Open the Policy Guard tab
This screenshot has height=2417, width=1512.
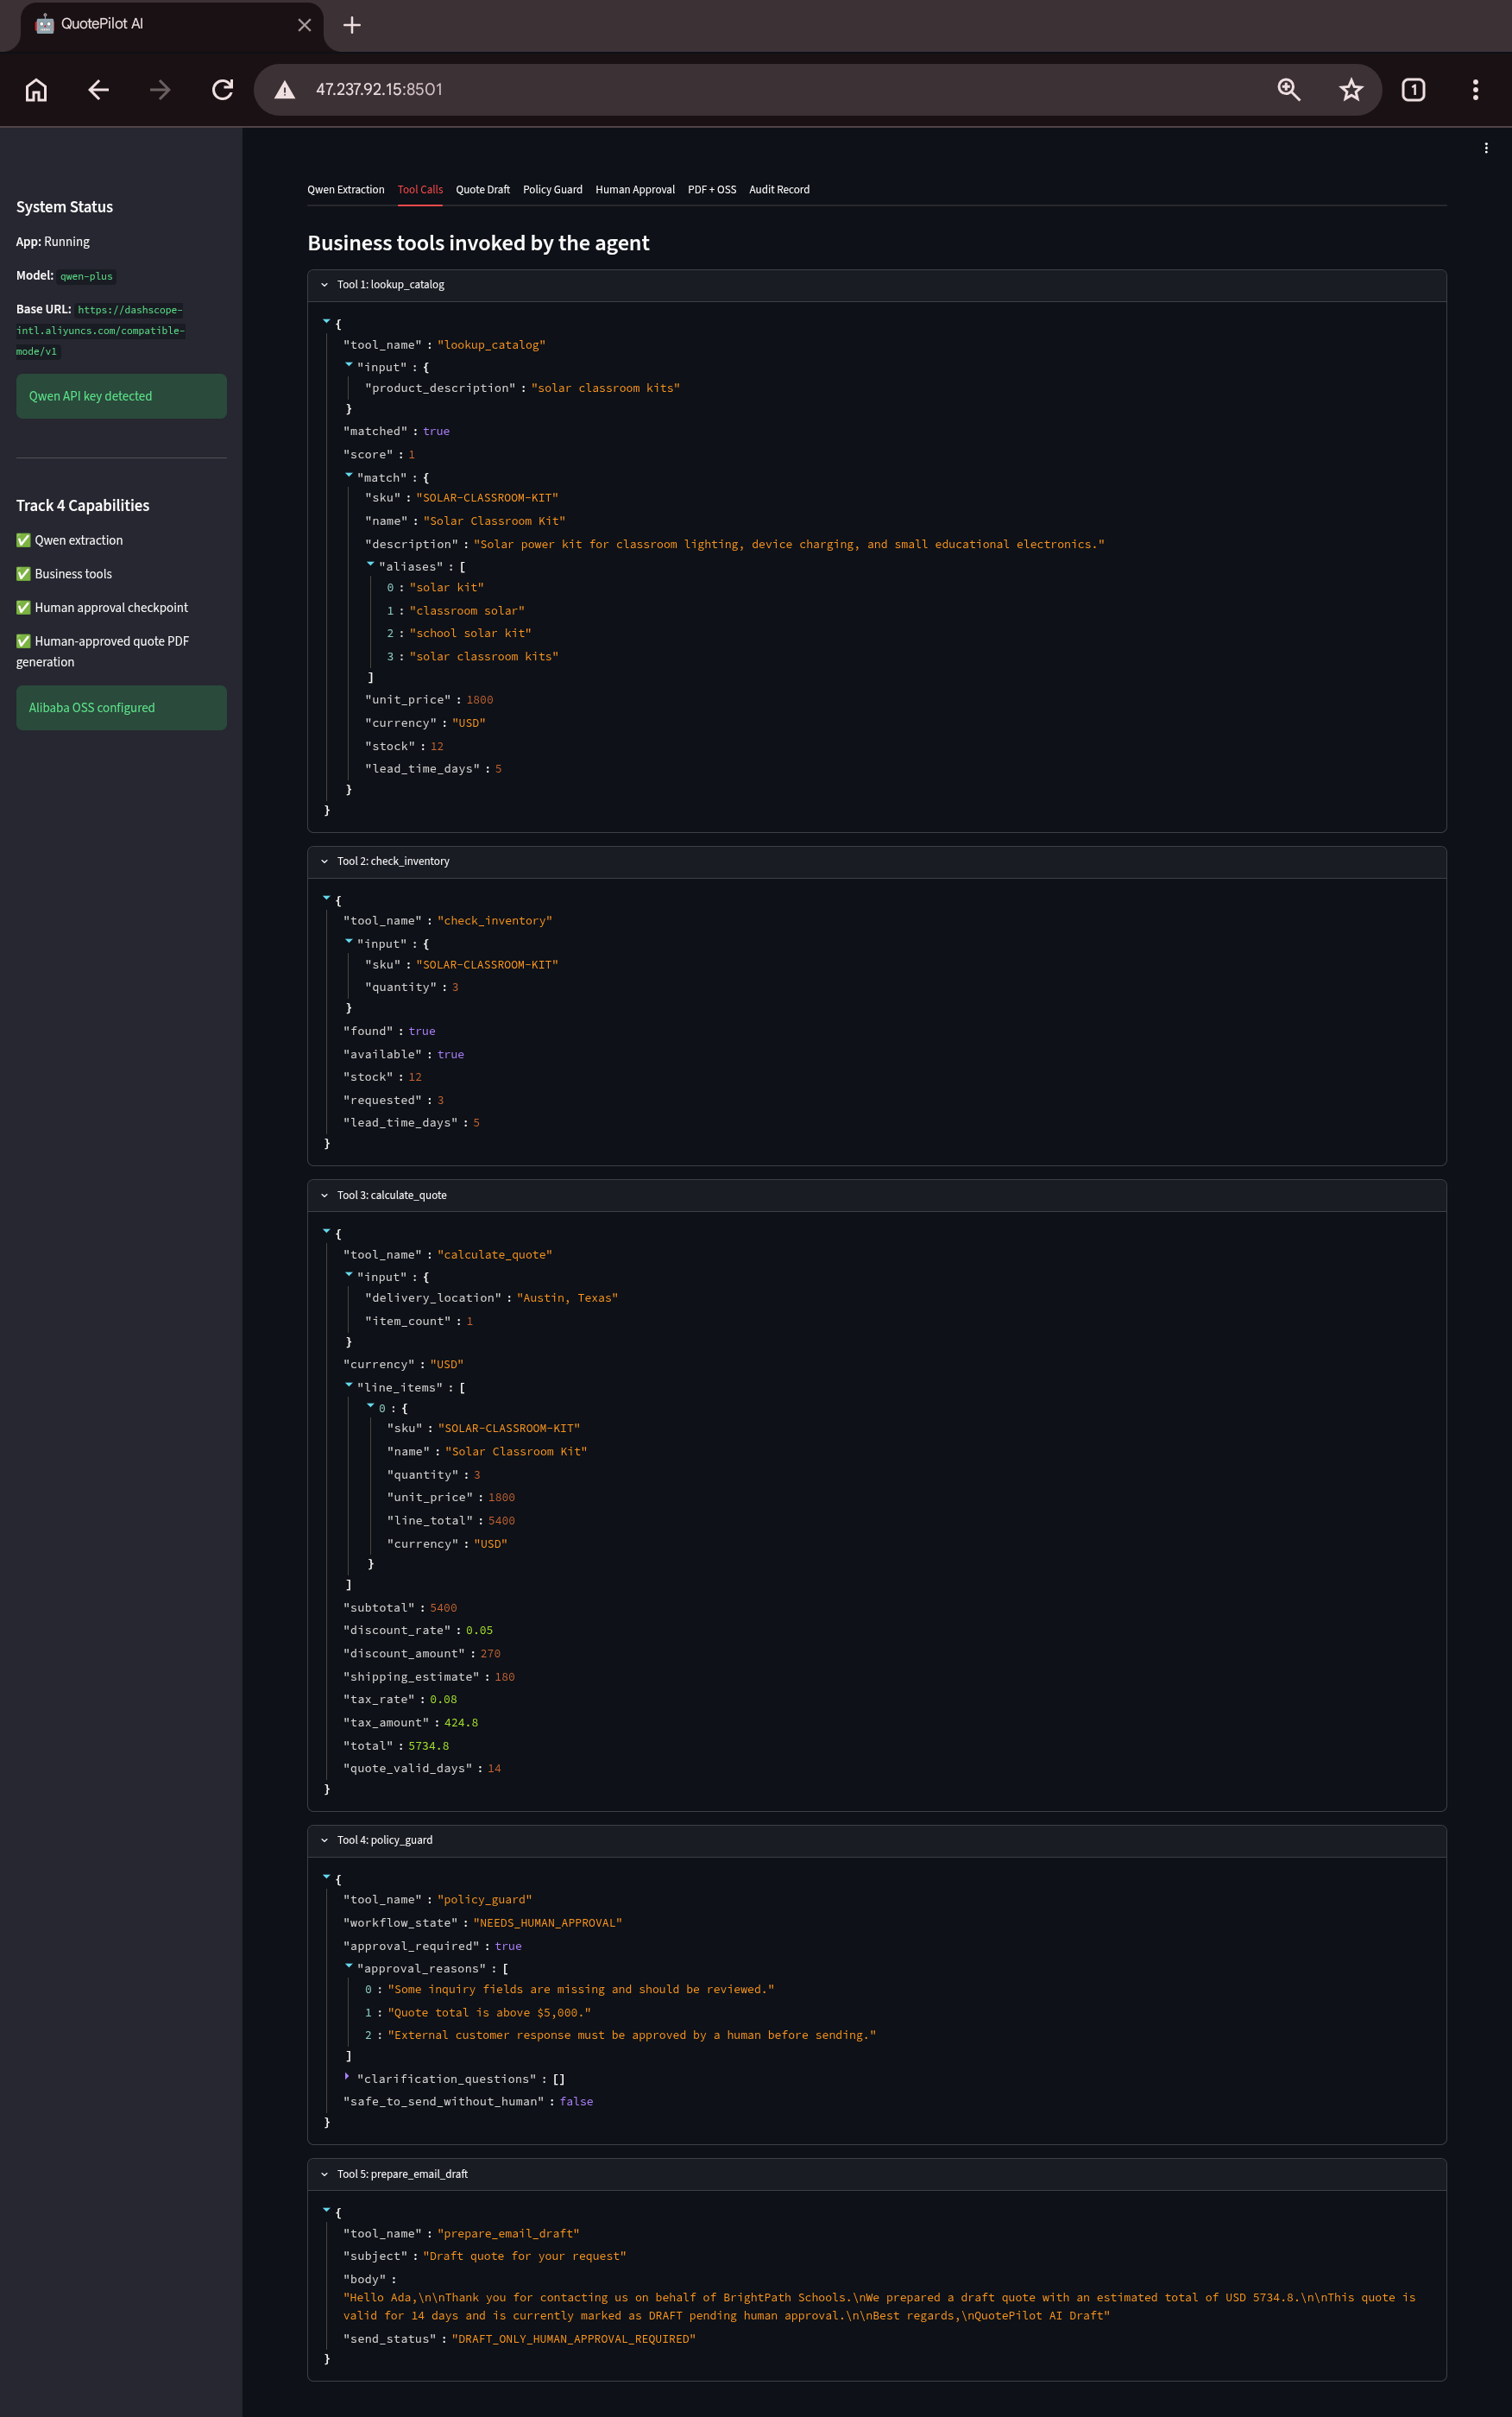pos(552,189)
